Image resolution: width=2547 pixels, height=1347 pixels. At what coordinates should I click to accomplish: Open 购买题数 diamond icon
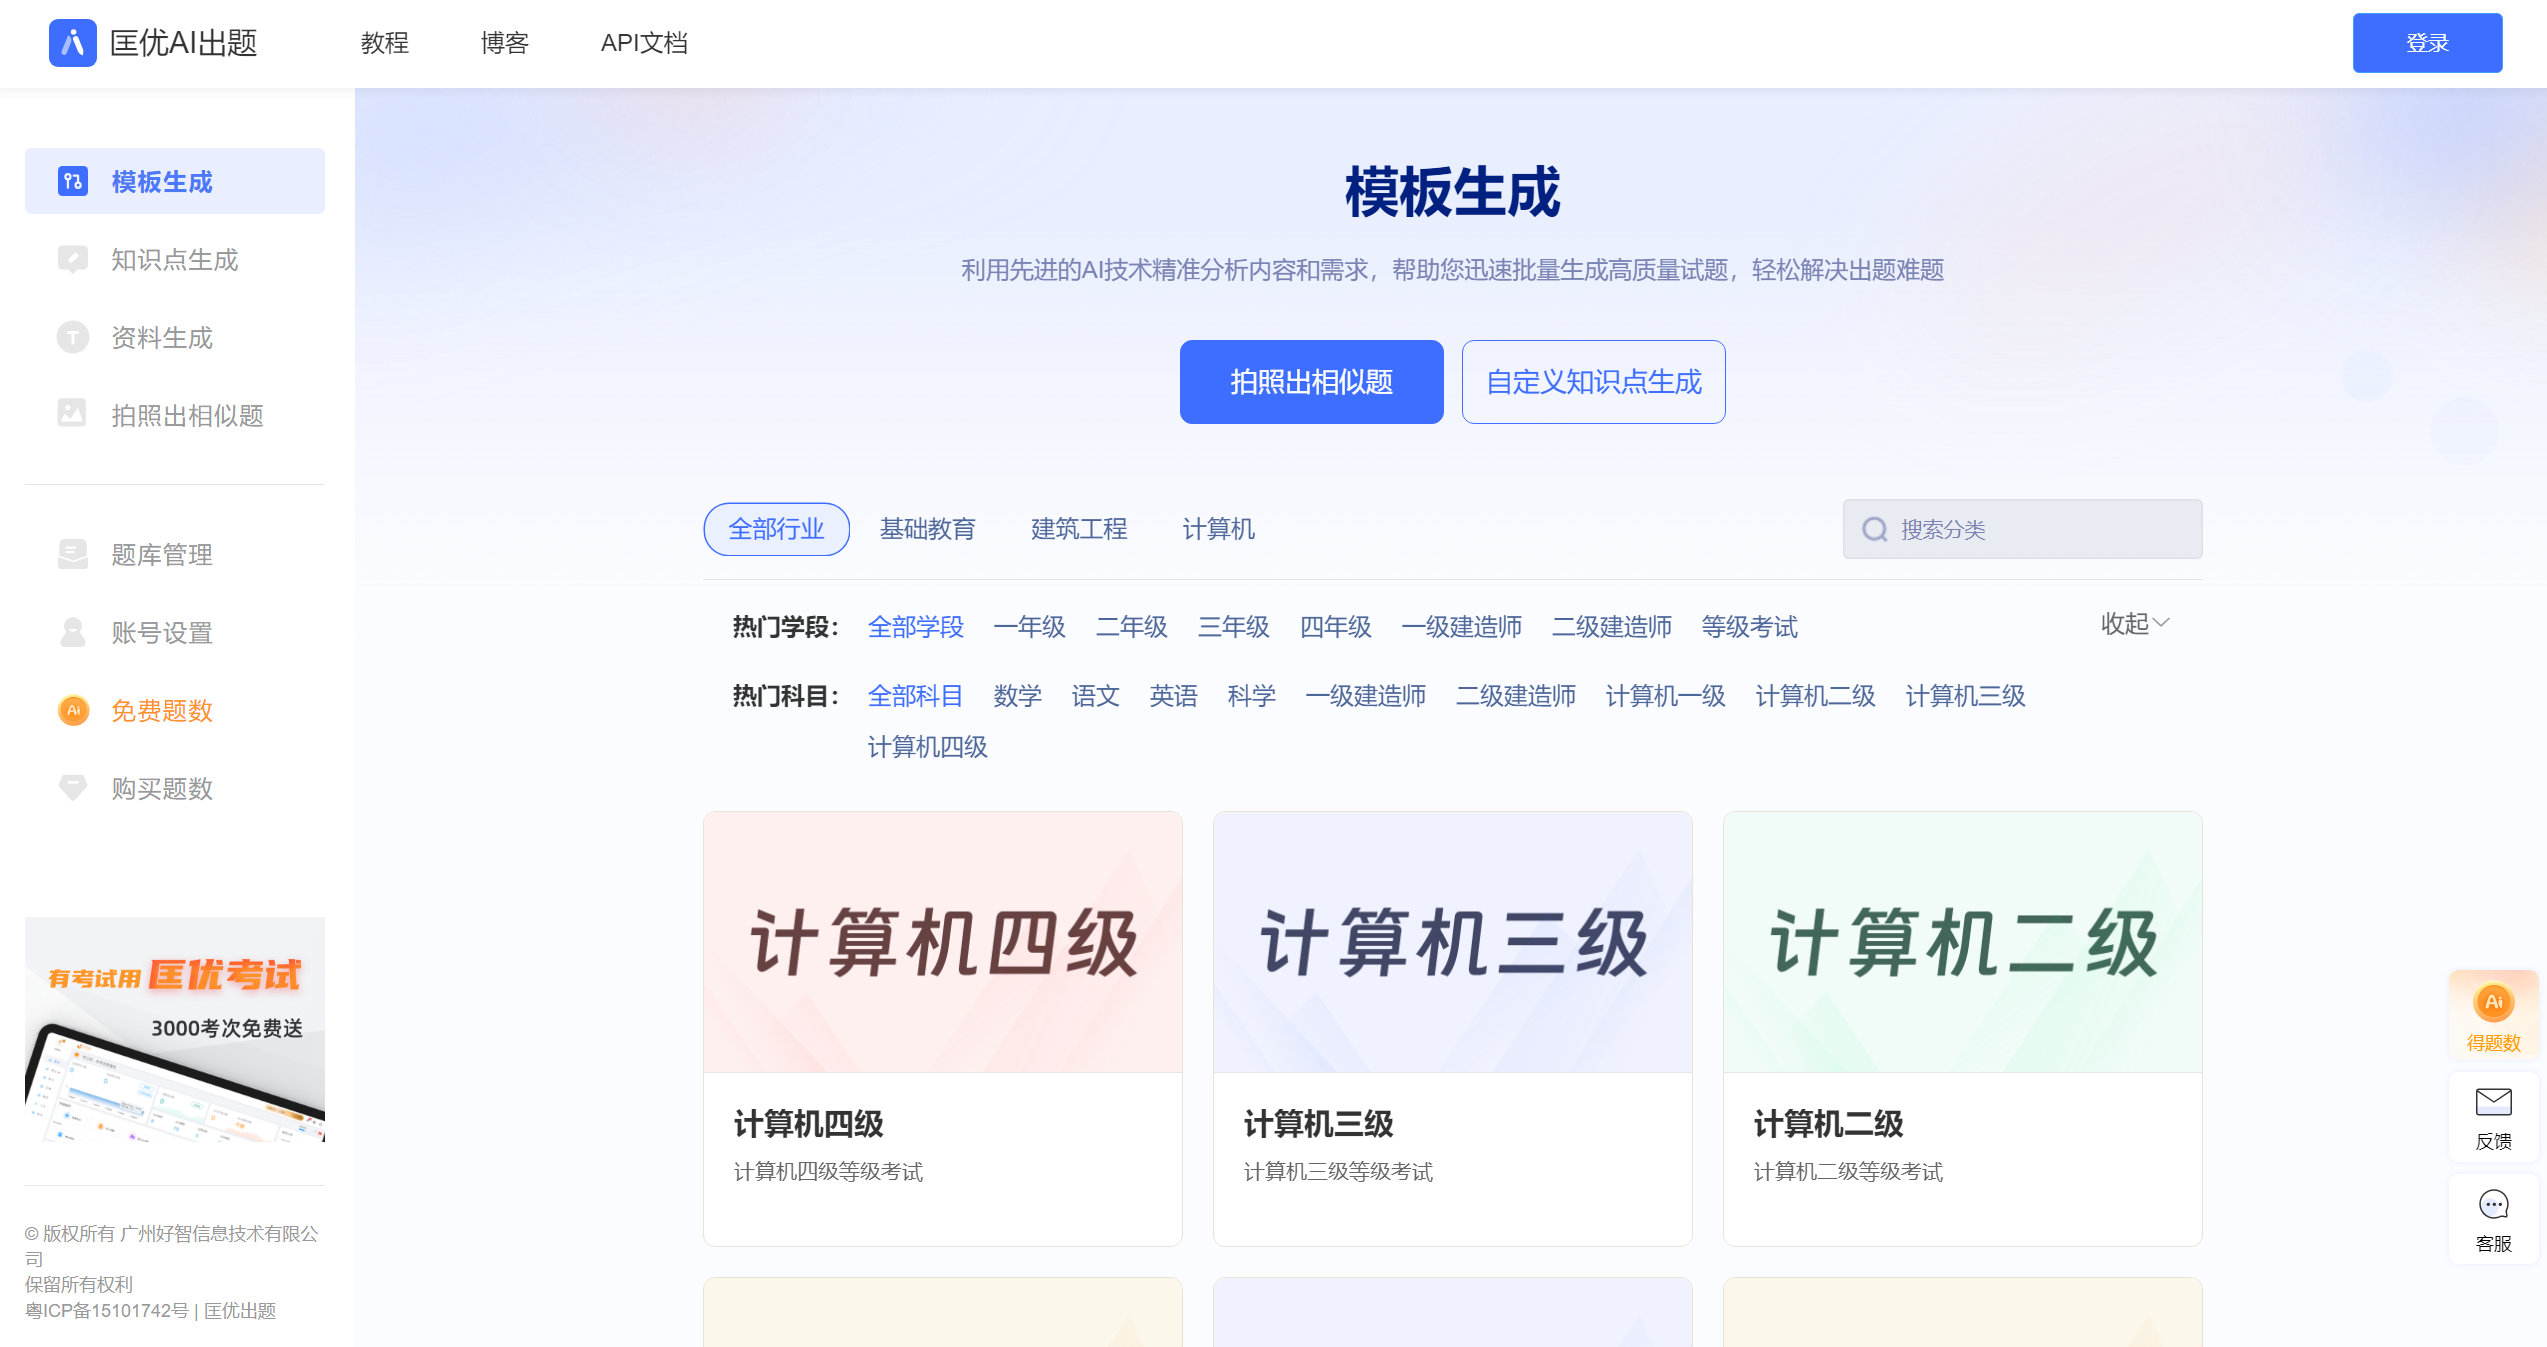click(72, 788)
